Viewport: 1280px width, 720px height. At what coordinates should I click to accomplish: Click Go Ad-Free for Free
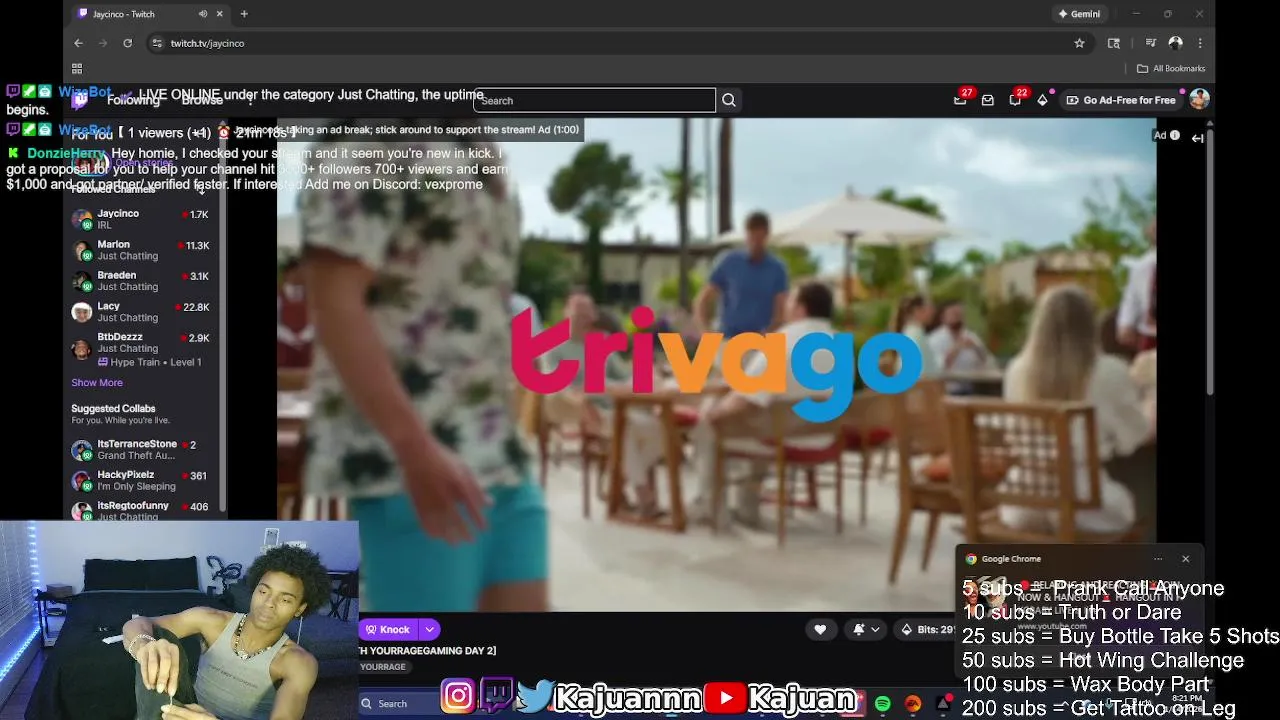pyautogui.click(x=1121, y=100)
